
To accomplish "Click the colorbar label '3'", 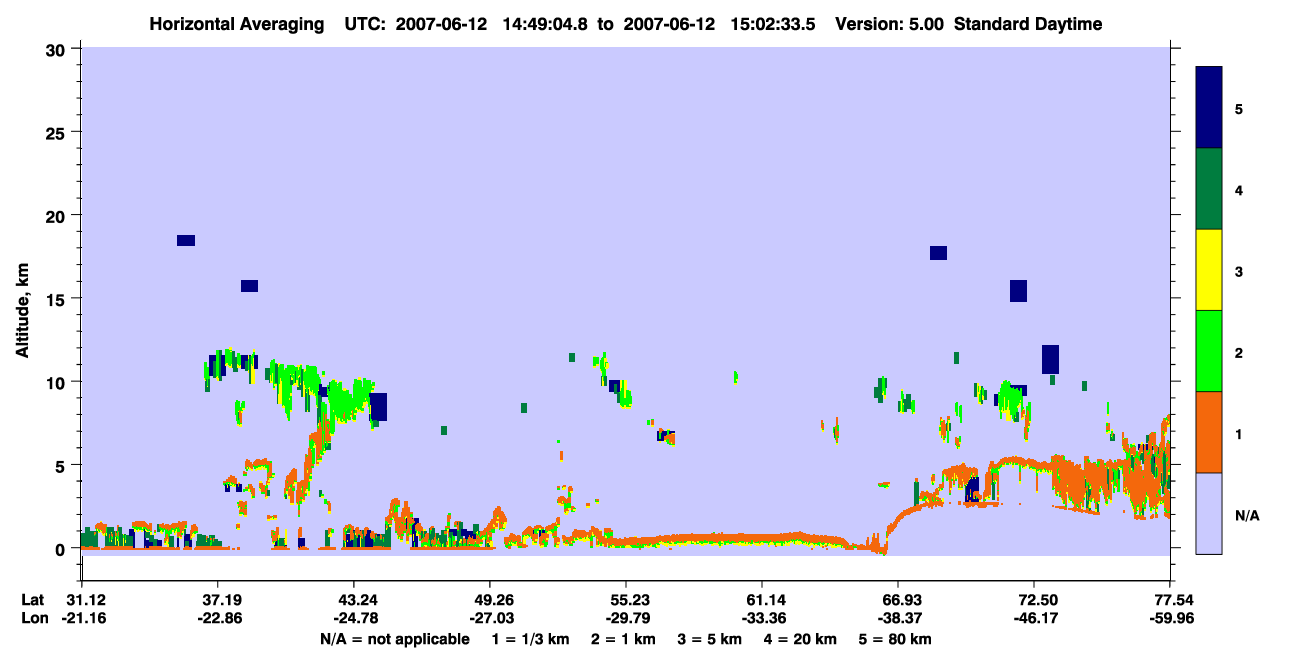I will pos(1239,271).
